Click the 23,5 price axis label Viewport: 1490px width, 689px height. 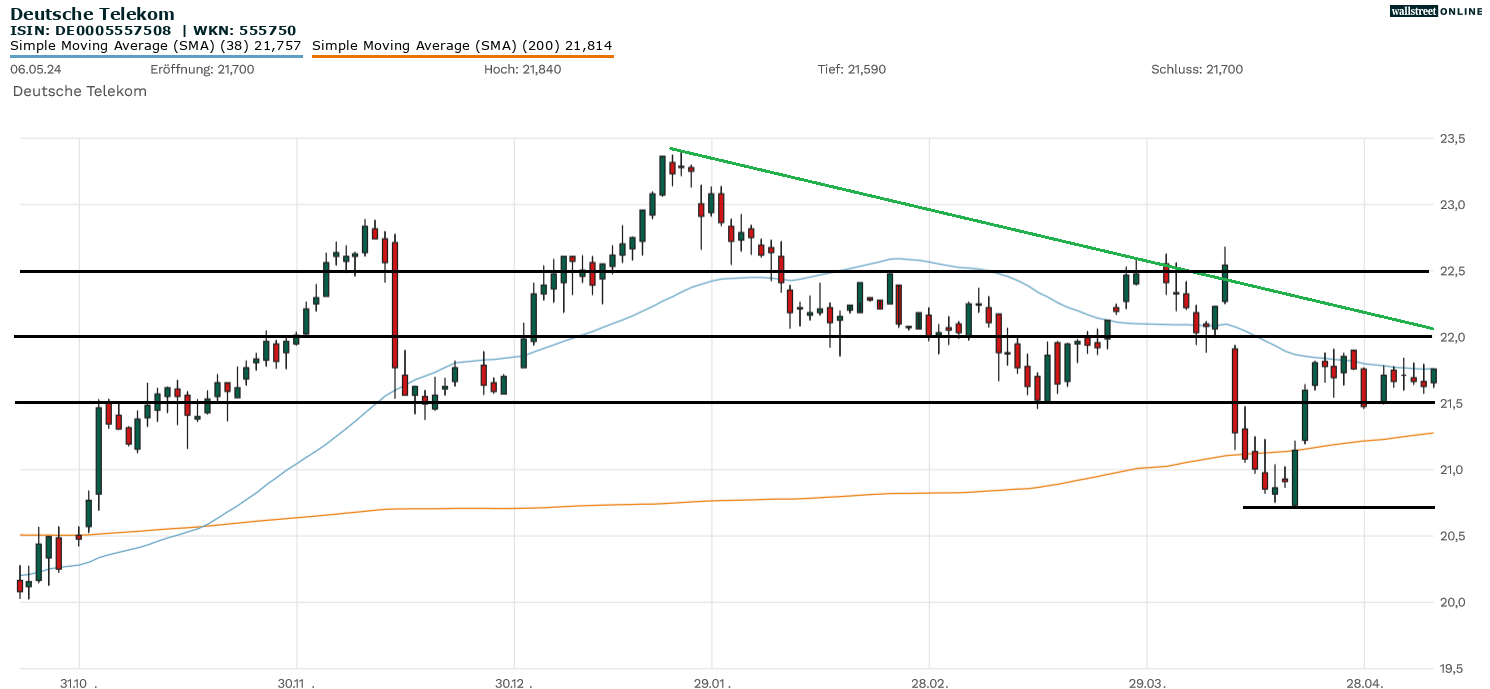click(x=1453, y=139)
